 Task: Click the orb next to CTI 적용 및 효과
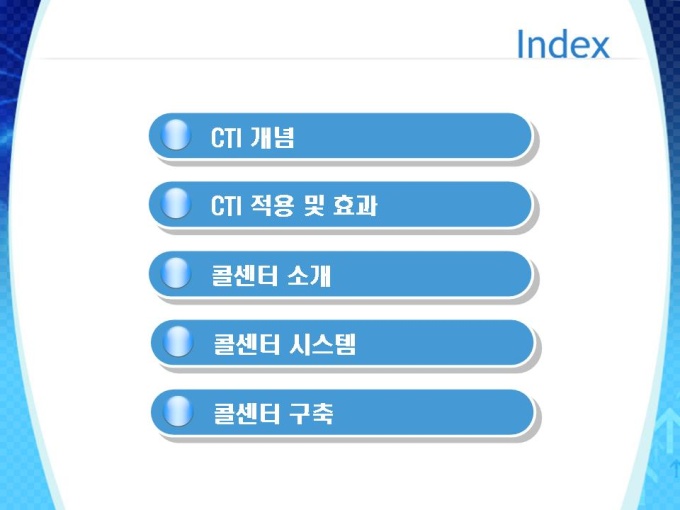[x=176, y=203]
